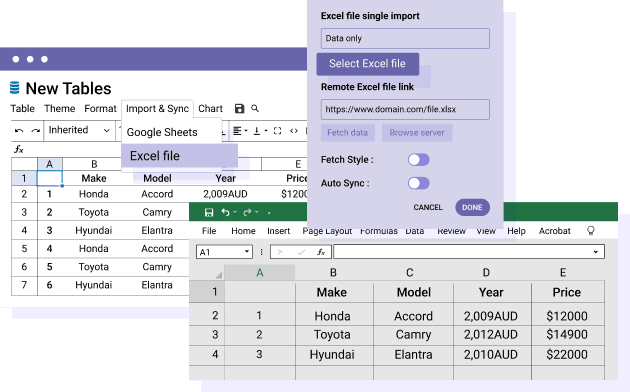
Task: Open the Theme menu
Action: point(59,108)
